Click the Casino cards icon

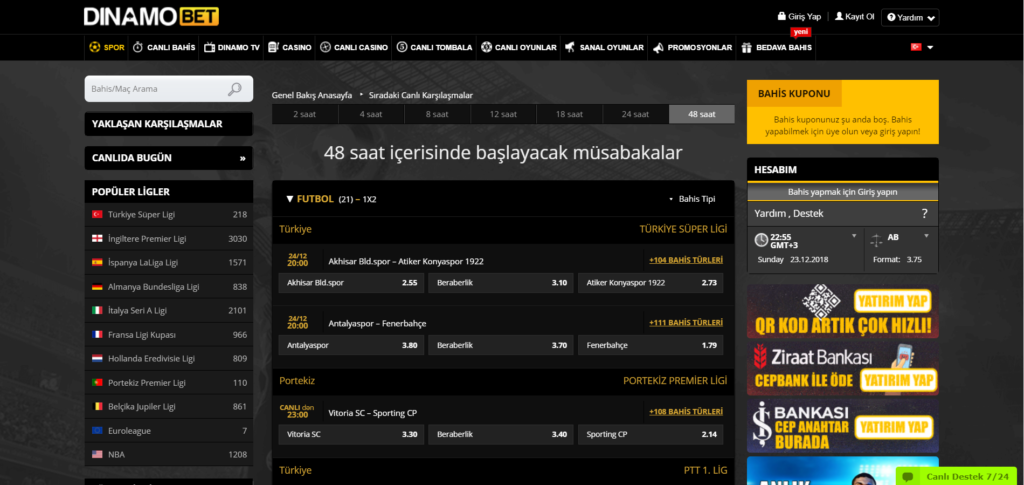(x=274, y=48)
